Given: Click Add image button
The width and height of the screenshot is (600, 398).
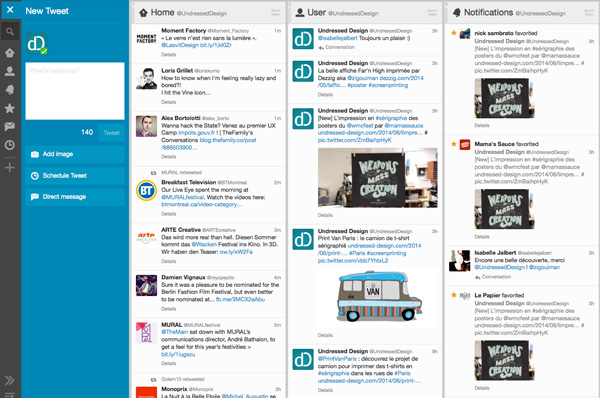Looking at the screenshot, I should [75, 154].
